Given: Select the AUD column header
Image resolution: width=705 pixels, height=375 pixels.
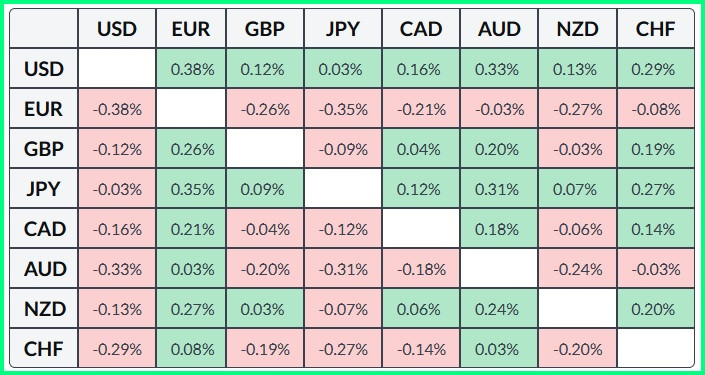Looking at the screenshot, I should pyautogui.click(x=499, y=29).
